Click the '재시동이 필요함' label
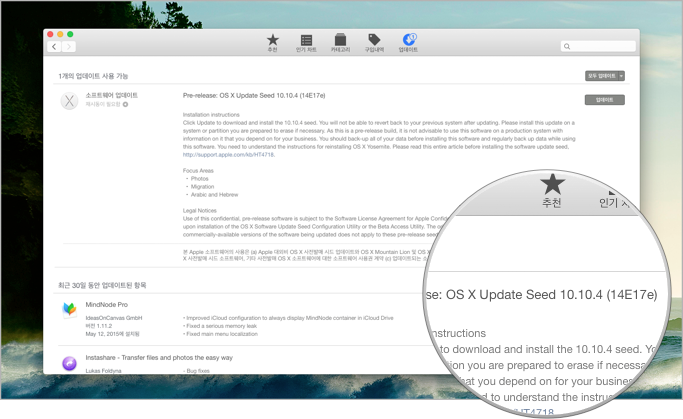The height and width of the screenshot is (419, 683). 103,105
